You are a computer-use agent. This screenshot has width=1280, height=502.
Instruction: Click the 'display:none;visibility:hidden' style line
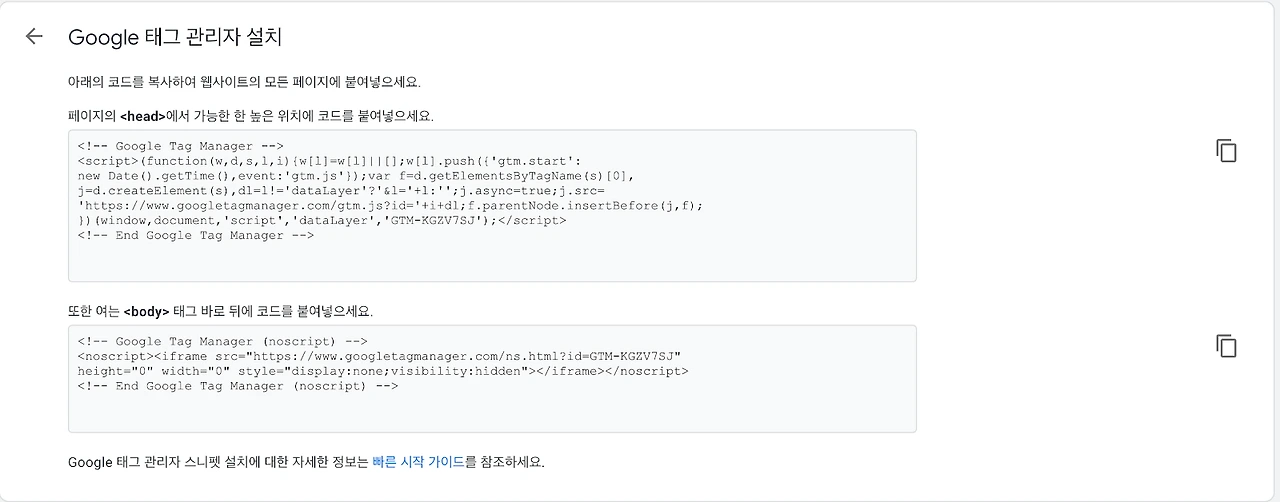coord(383,371)
